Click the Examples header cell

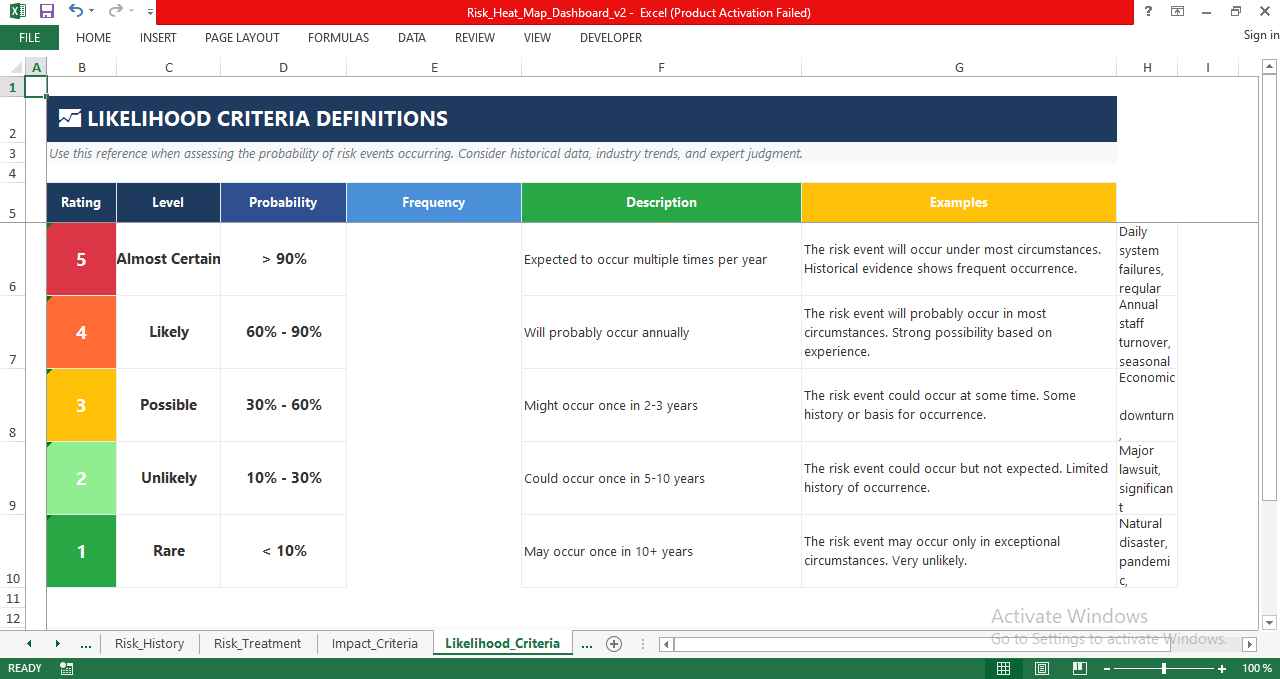(959, 202)
